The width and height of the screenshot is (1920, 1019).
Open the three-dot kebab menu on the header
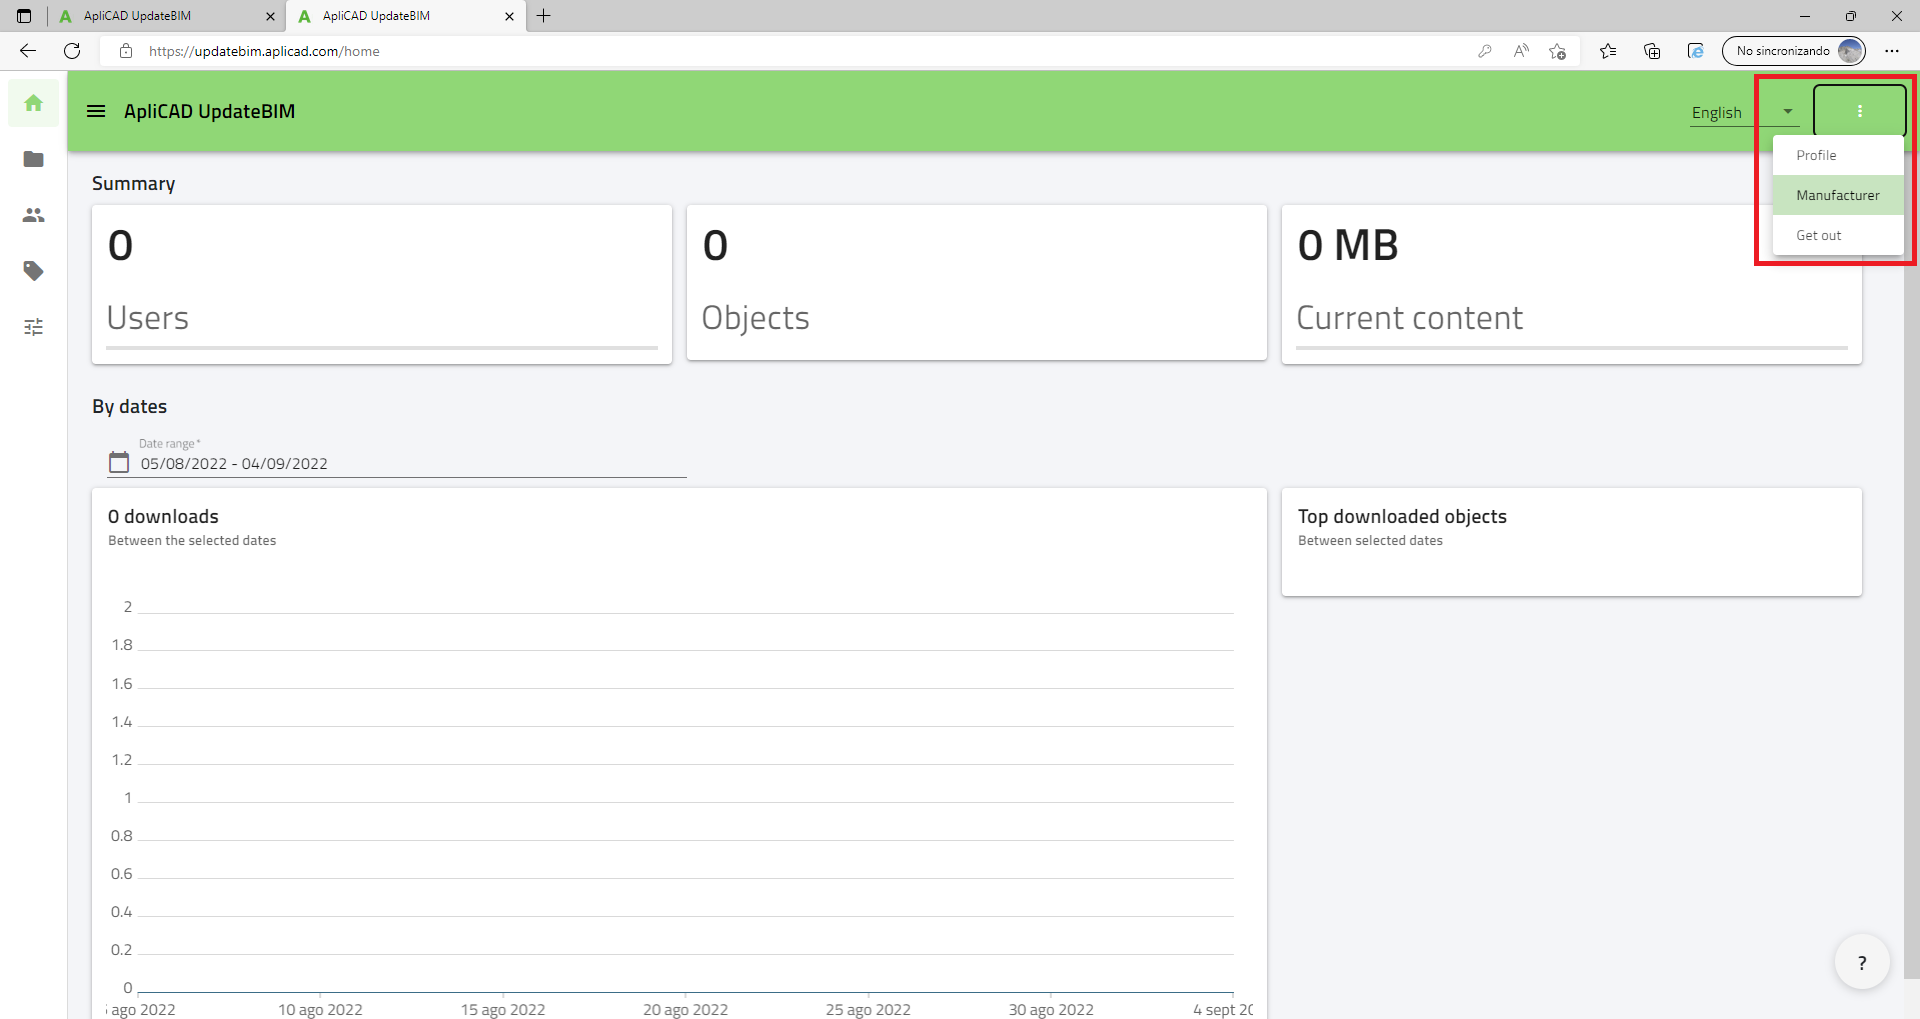click(1860, 110)
